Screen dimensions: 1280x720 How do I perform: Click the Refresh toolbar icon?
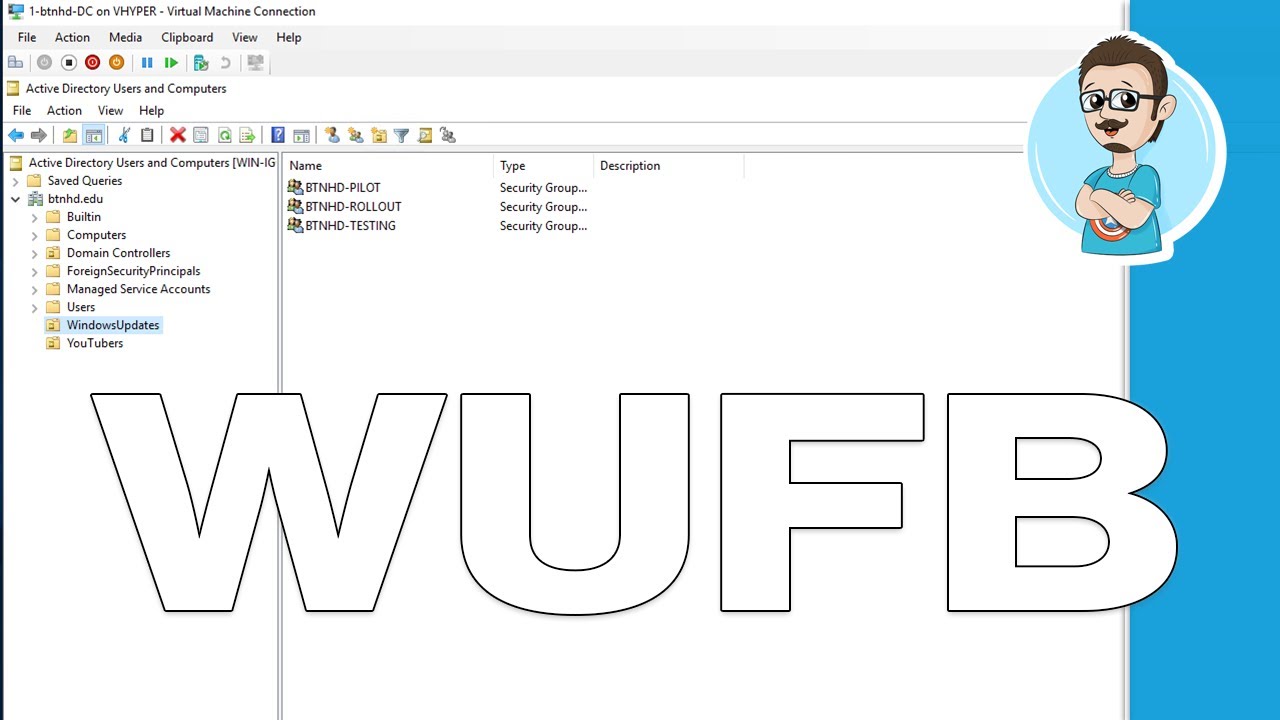tap(224, 135)
